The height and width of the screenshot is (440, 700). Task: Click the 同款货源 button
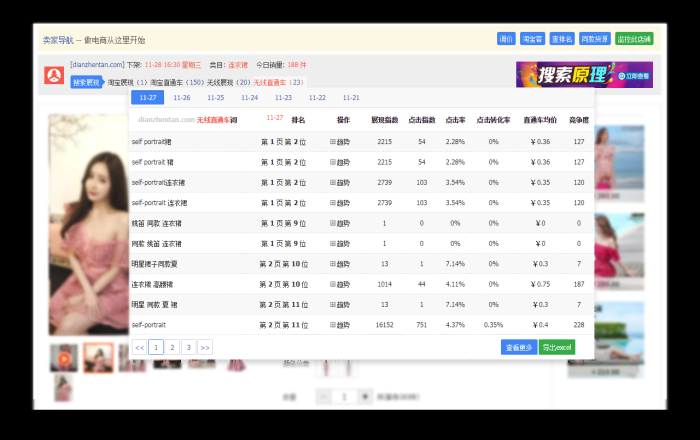click(x=595, y=39)
